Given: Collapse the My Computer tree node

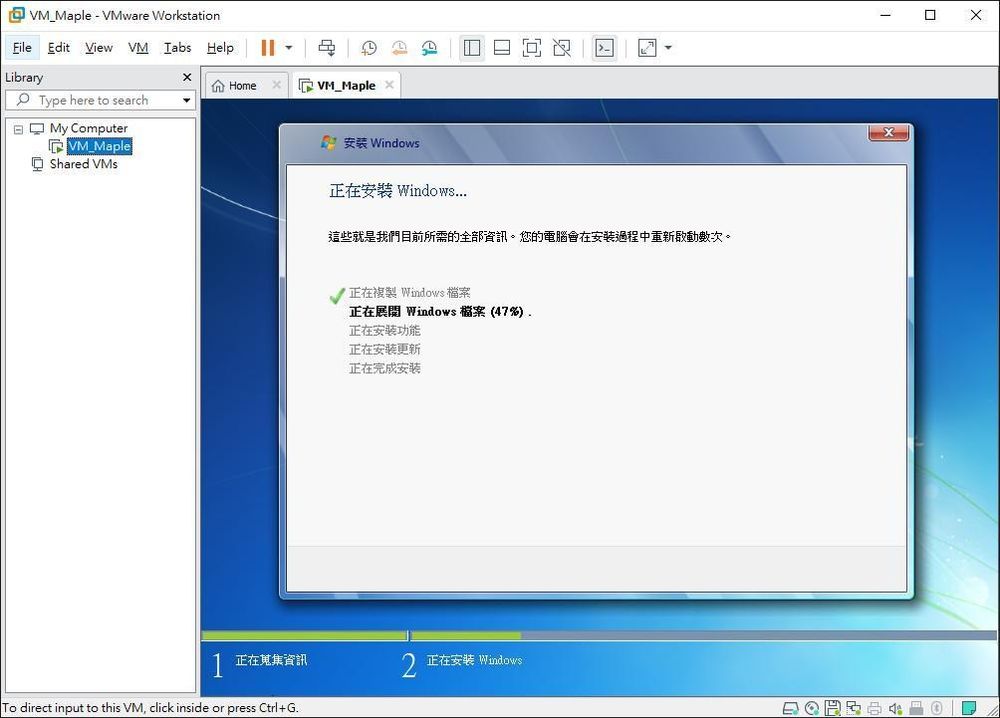Looking at the screenshot, I should (17, 128).
